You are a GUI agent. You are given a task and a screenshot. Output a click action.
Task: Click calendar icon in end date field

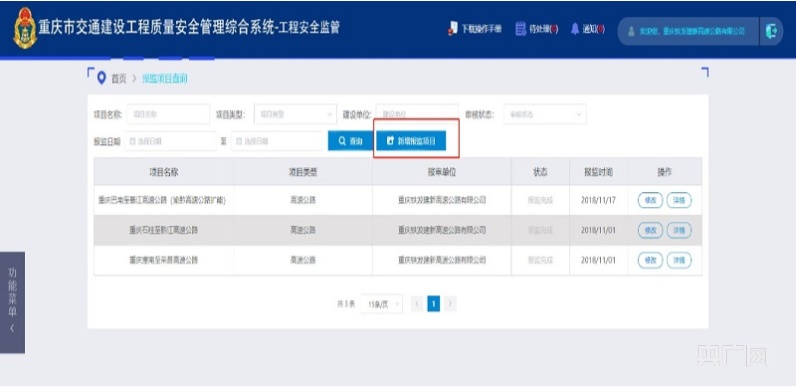pyautogui.click(x=239, y=142)
